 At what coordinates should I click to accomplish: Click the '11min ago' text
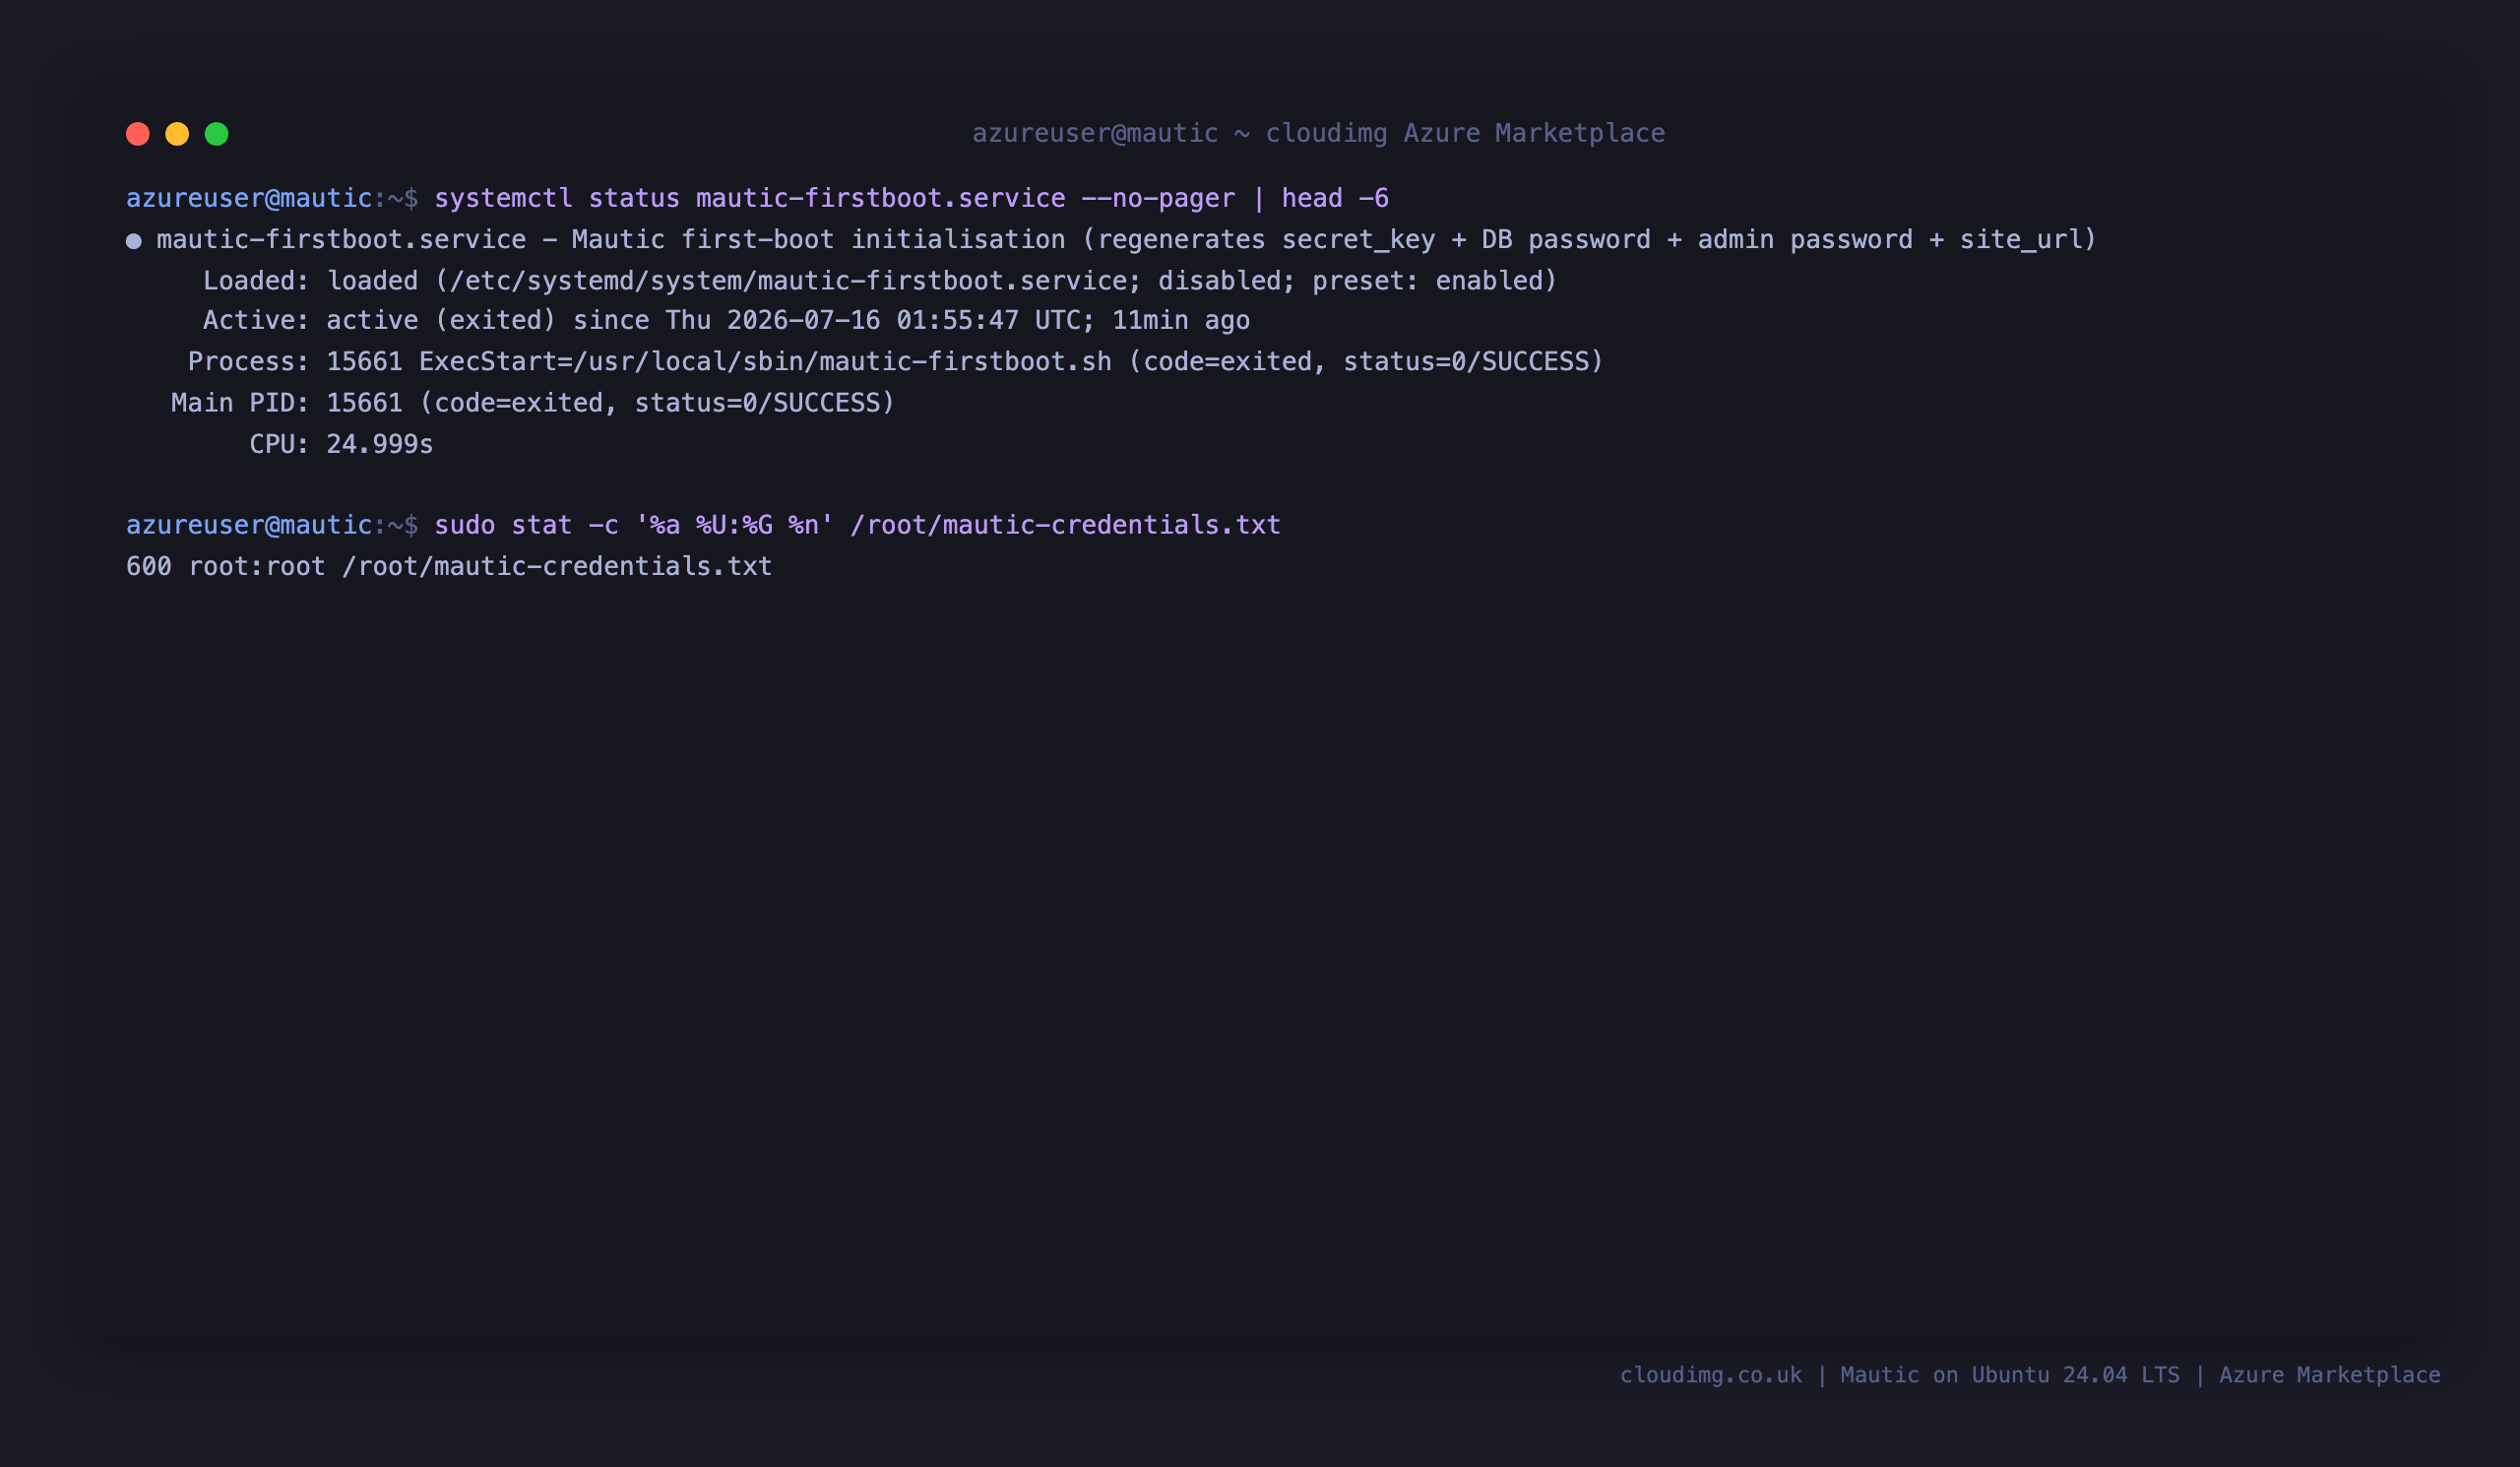pyautogui.click(x=1181, y=320)
